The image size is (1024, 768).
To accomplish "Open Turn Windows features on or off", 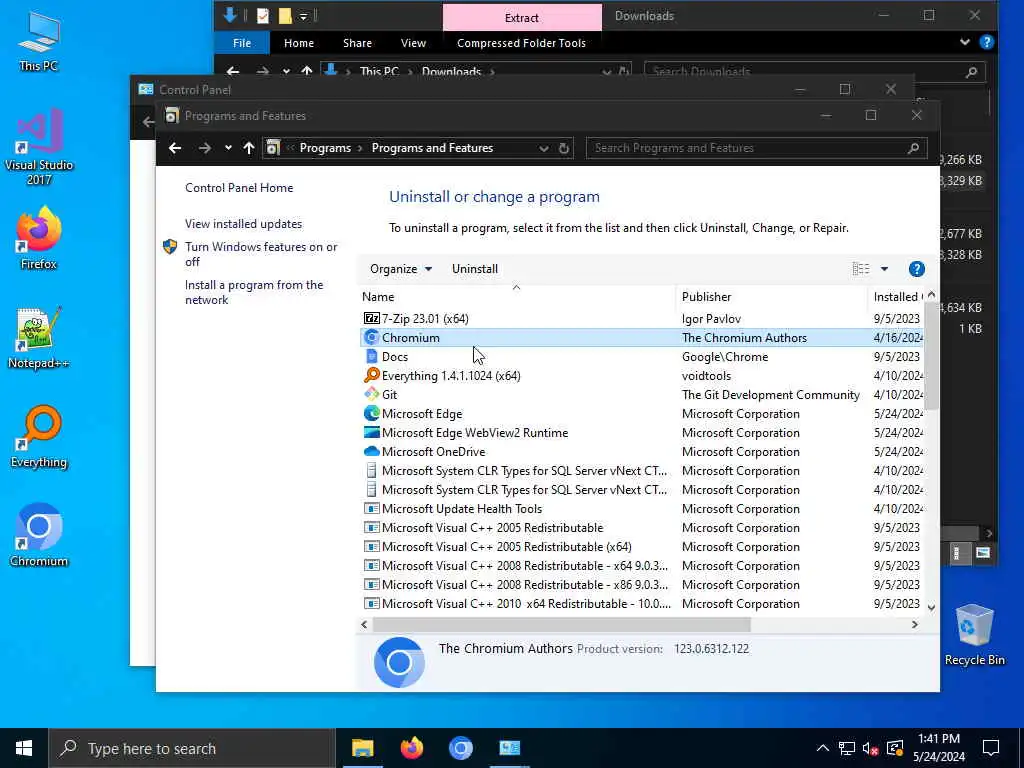I will tap(261, 254).
